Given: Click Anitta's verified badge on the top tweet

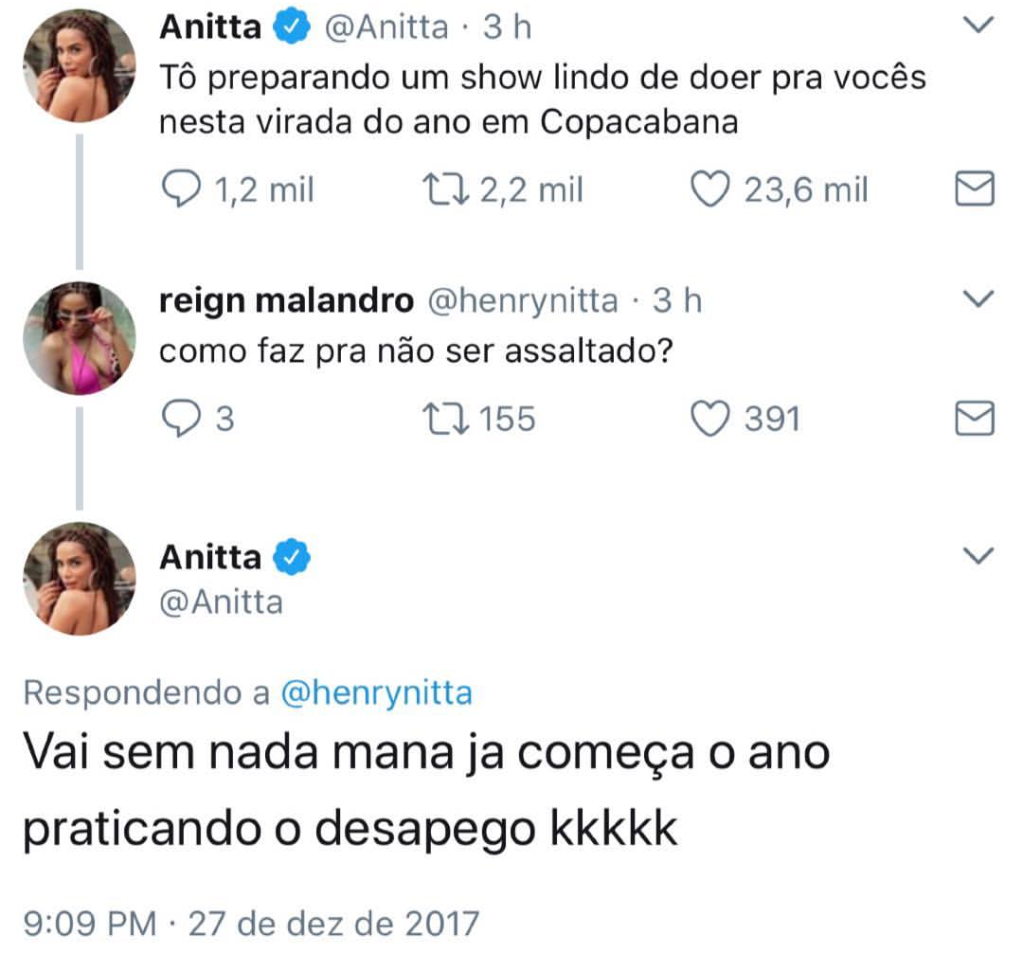Looking at the screenshot, I should [292, 27].
